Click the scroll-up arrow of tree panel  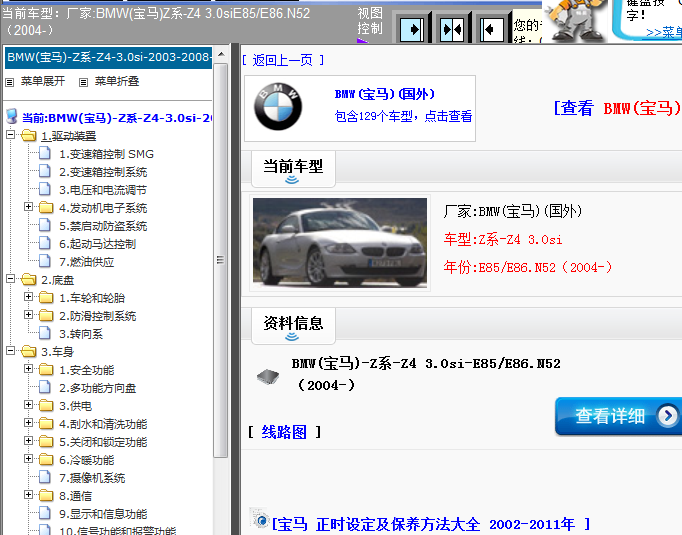pos(221,54)
